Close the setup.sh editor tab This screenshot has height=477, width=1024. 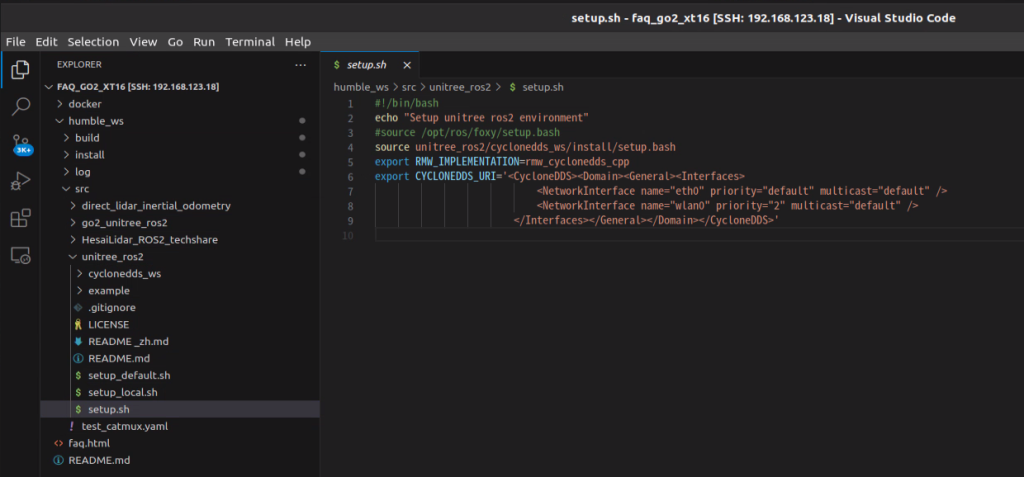pos(407,65)
